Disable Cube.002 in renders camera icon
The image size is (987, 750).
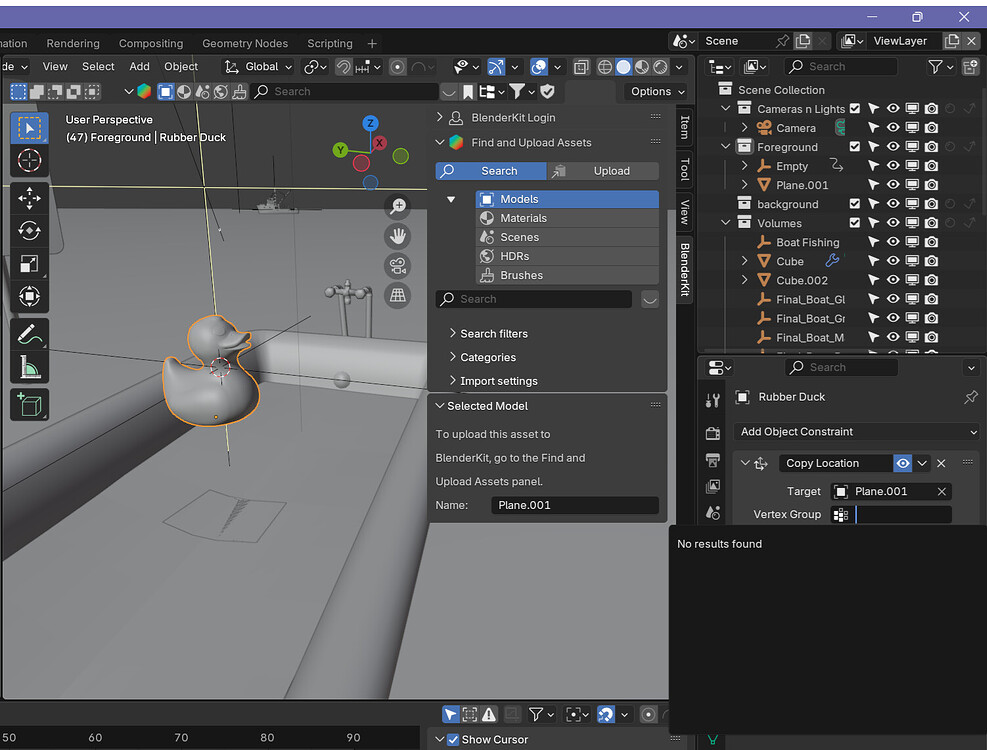pos(932,280)
